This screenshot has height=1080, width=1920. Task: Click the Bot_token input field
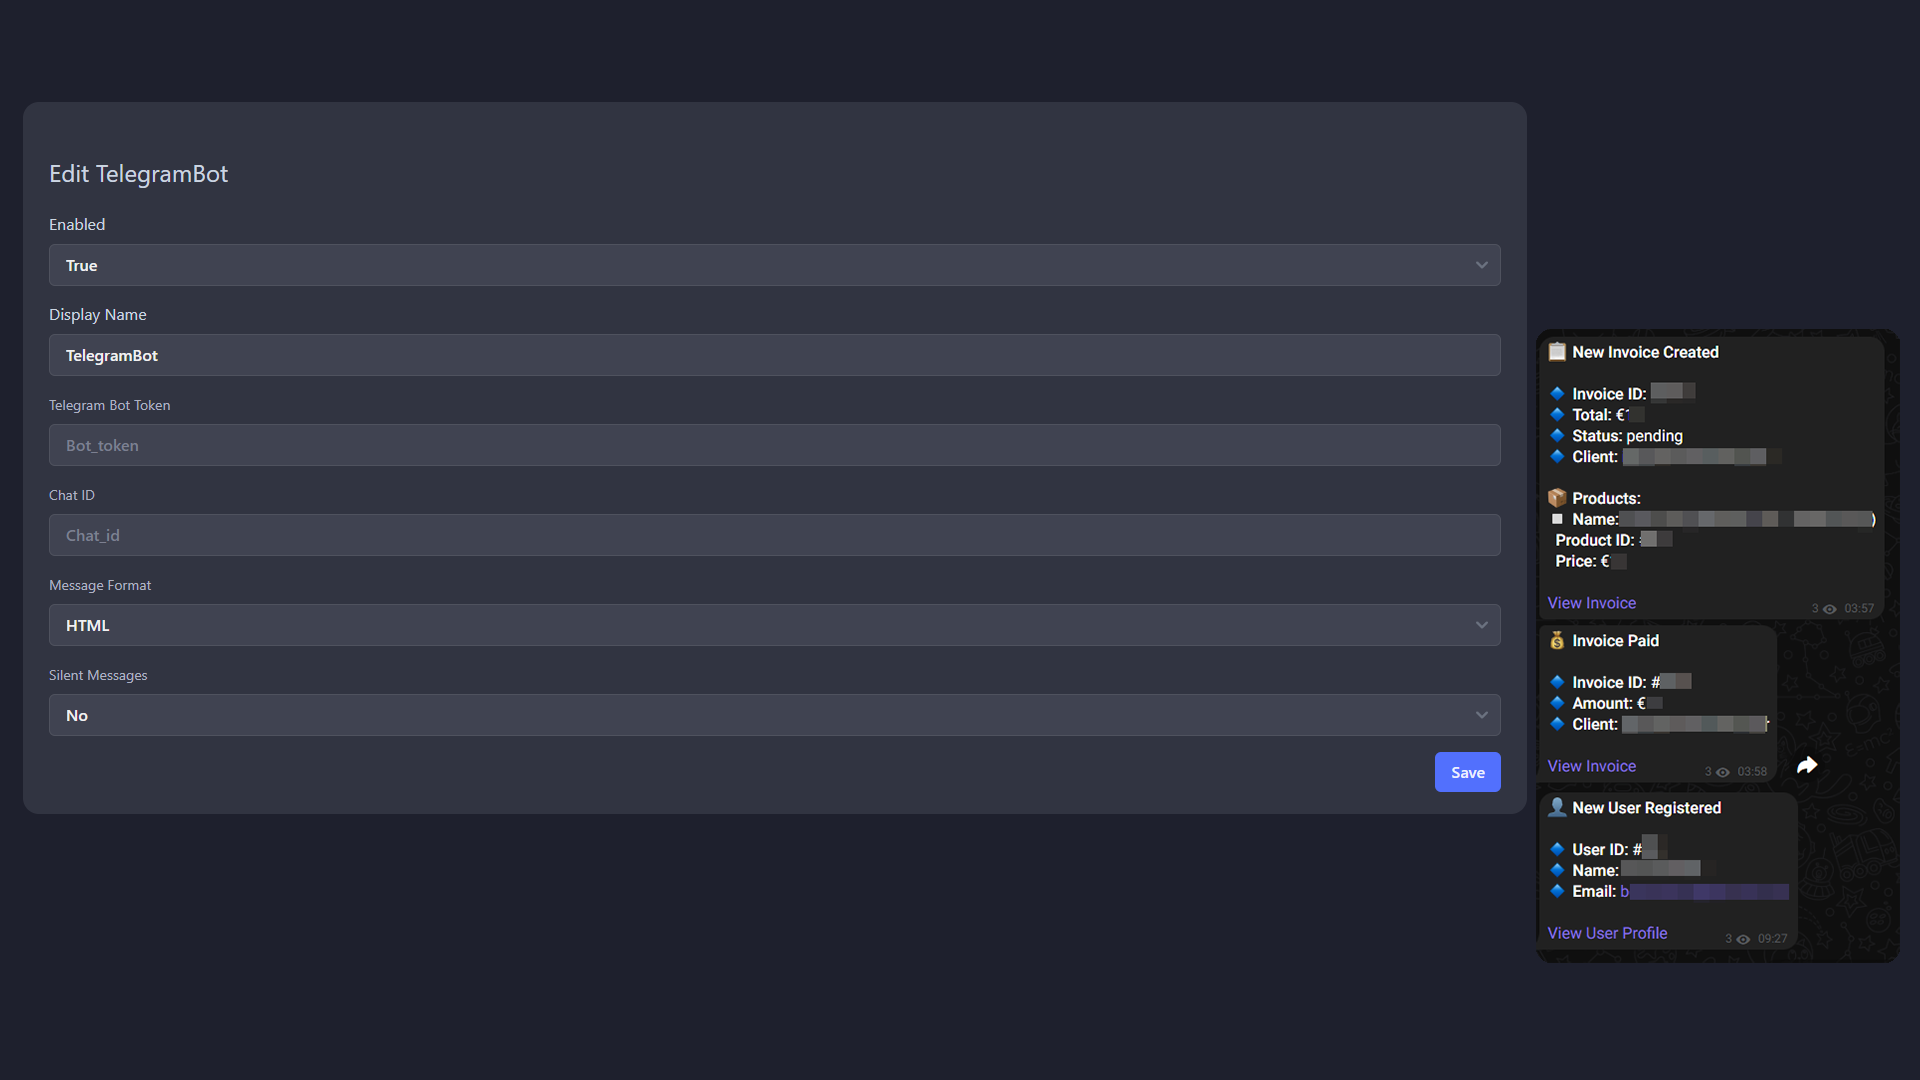[775, 445]
